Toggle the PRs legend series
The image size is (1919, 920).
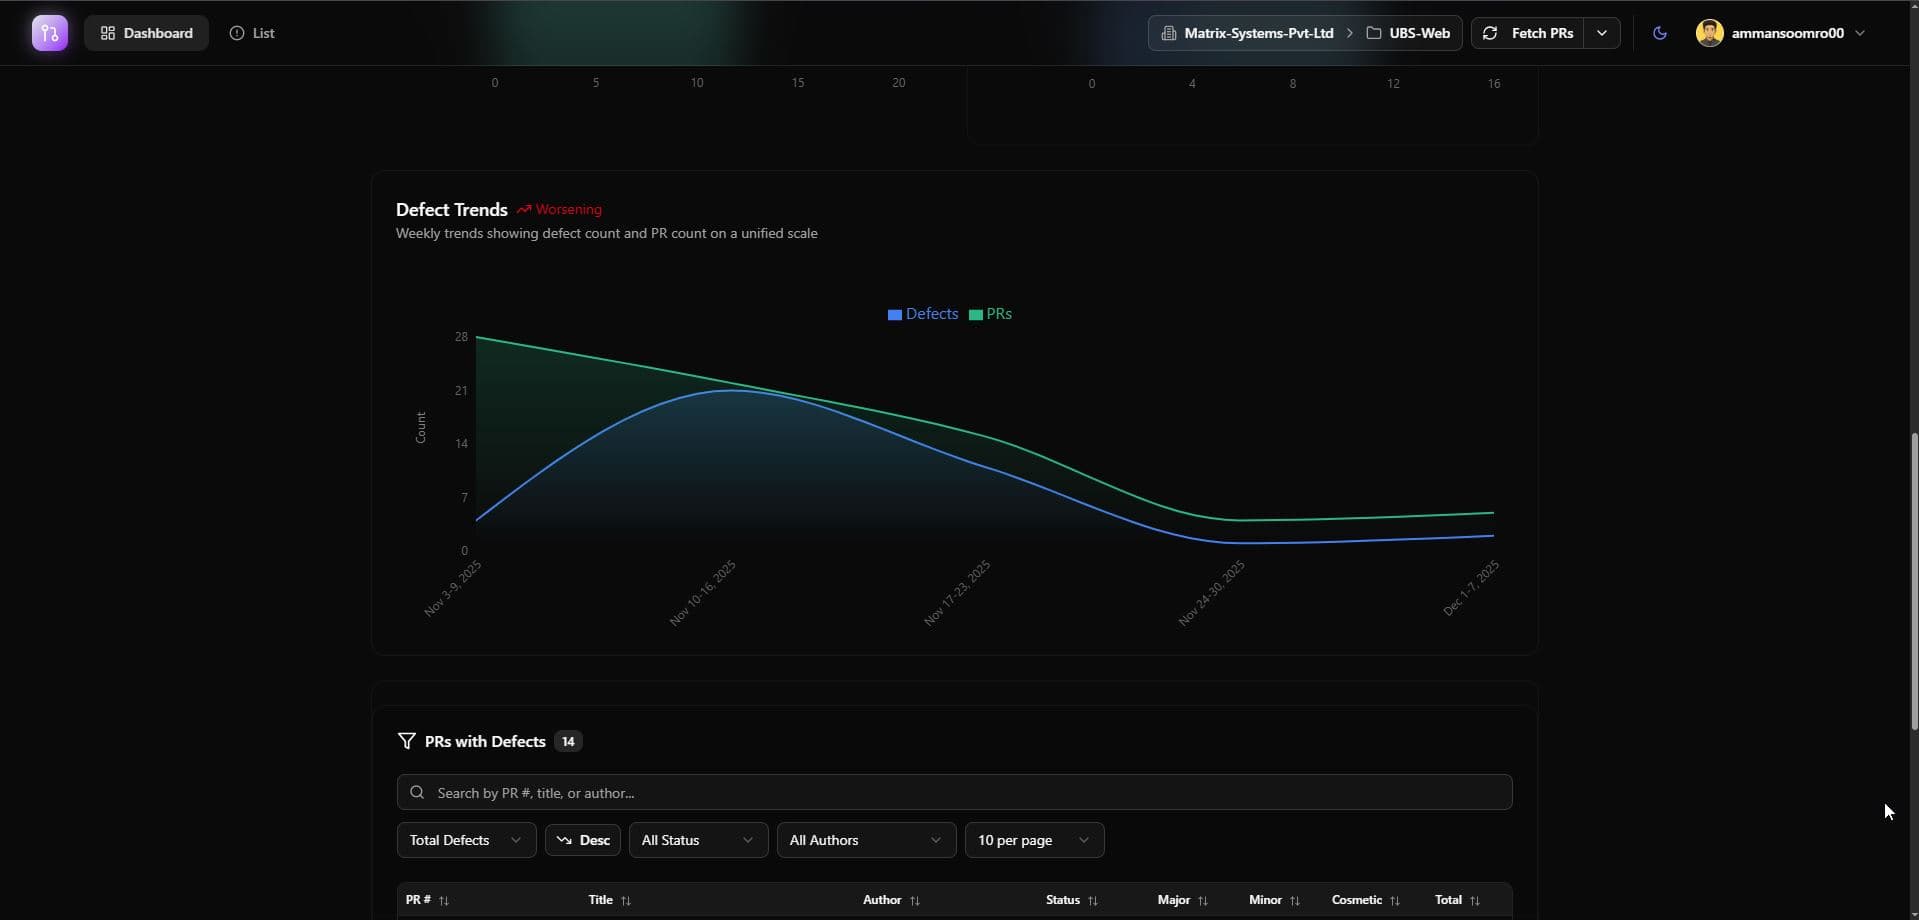(990, 314)
